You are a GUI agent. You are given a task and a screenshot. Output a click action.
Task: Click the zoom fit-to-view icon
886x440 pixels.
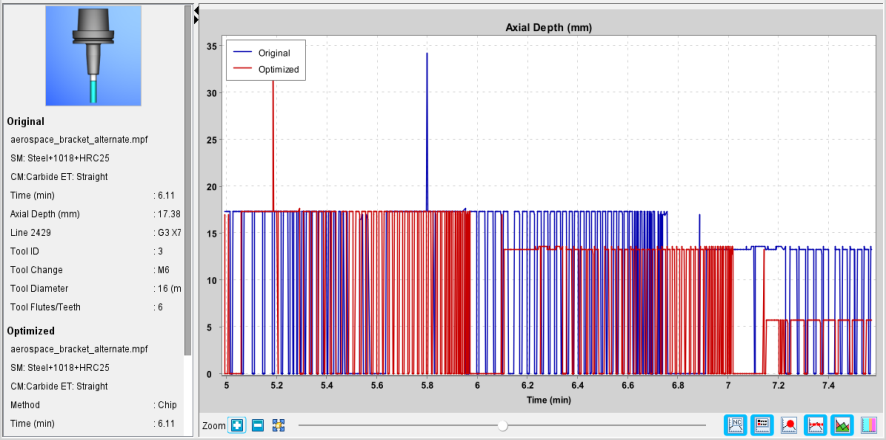tap(278, 425)
